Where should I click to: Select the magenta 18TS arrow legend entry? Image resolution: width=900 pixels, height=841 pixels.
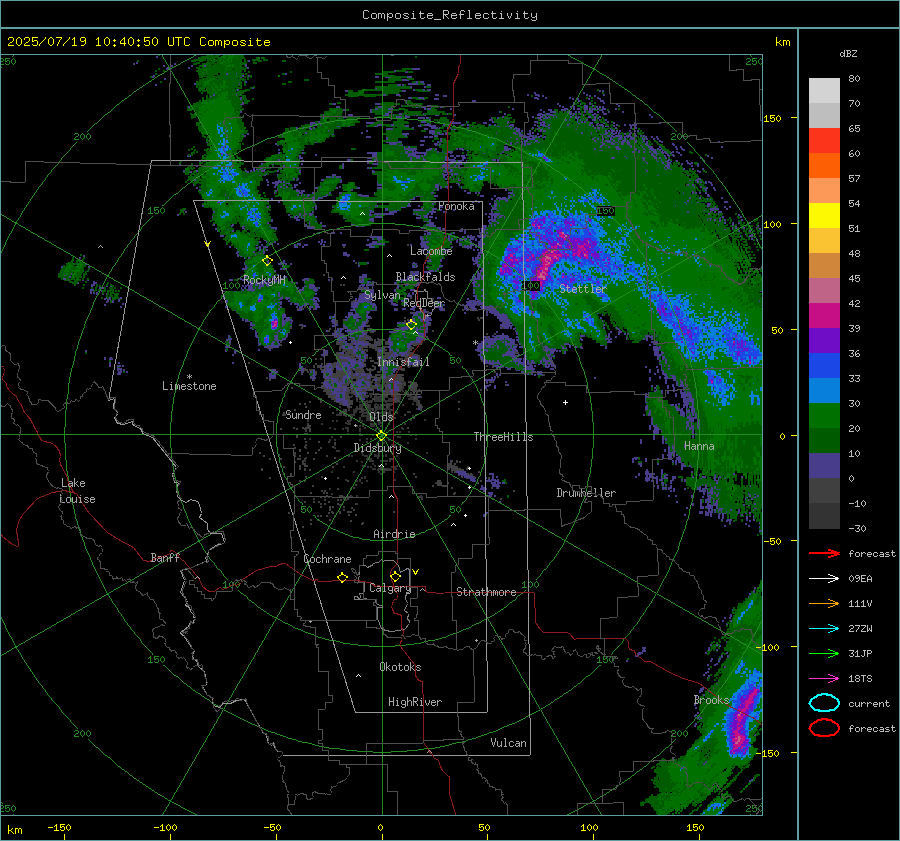tap(824, 679)
